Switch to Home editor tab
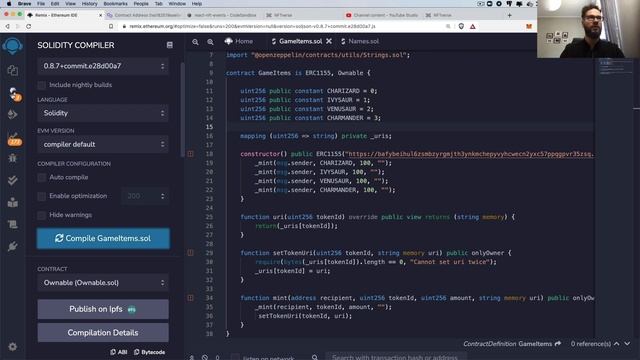The height and width of the screenshot is (360, 640). [x=239, y=41]
